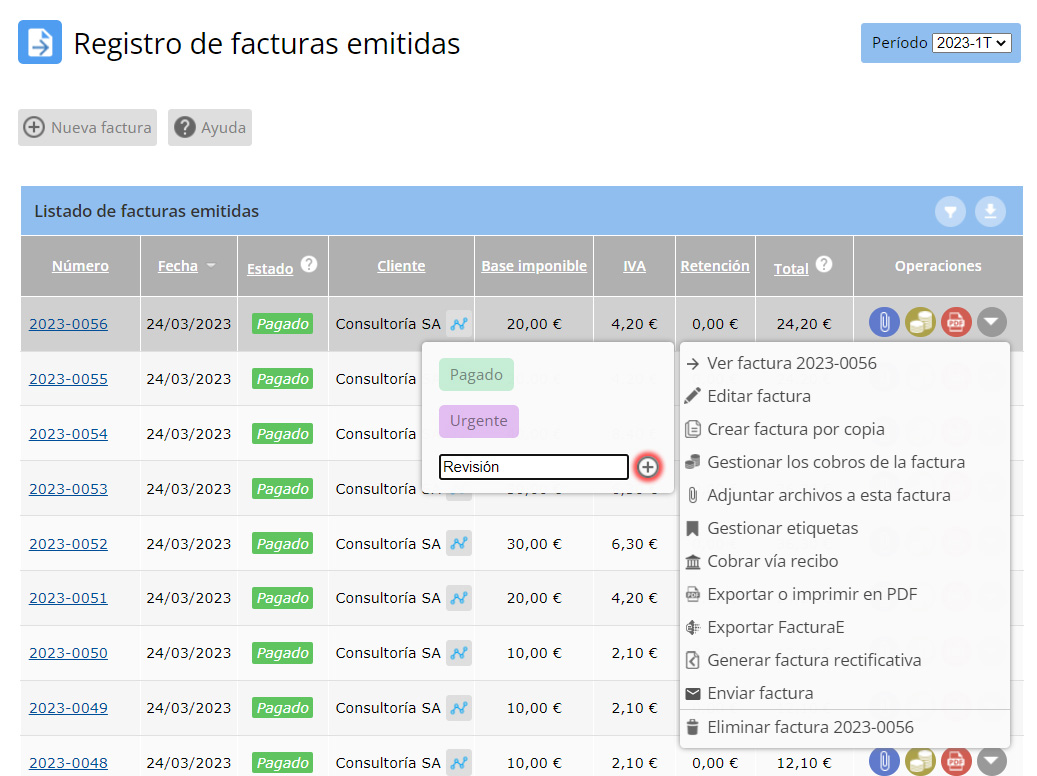Click the add-tag plus button next to Revisión

(647, 467)
